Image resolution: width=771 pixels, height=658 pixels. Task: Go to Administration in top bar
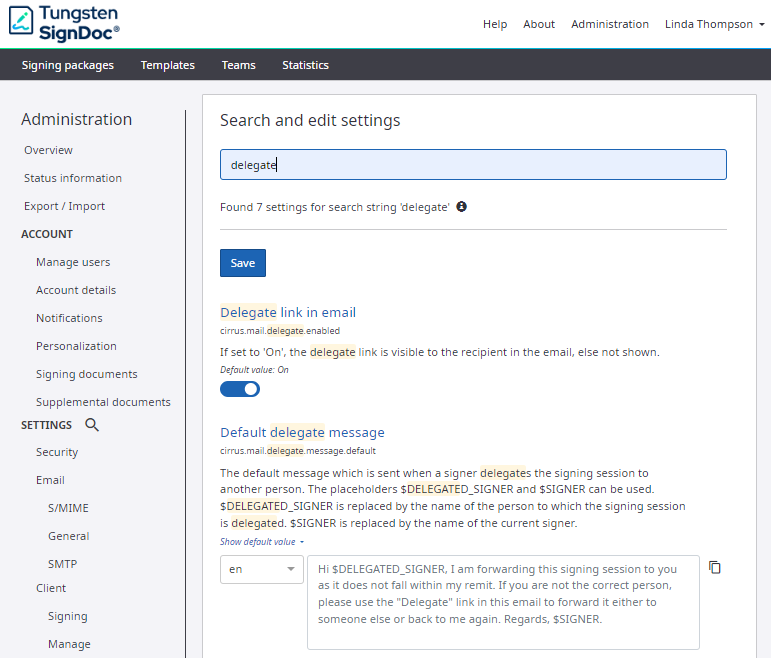click(x=610, y=24)
